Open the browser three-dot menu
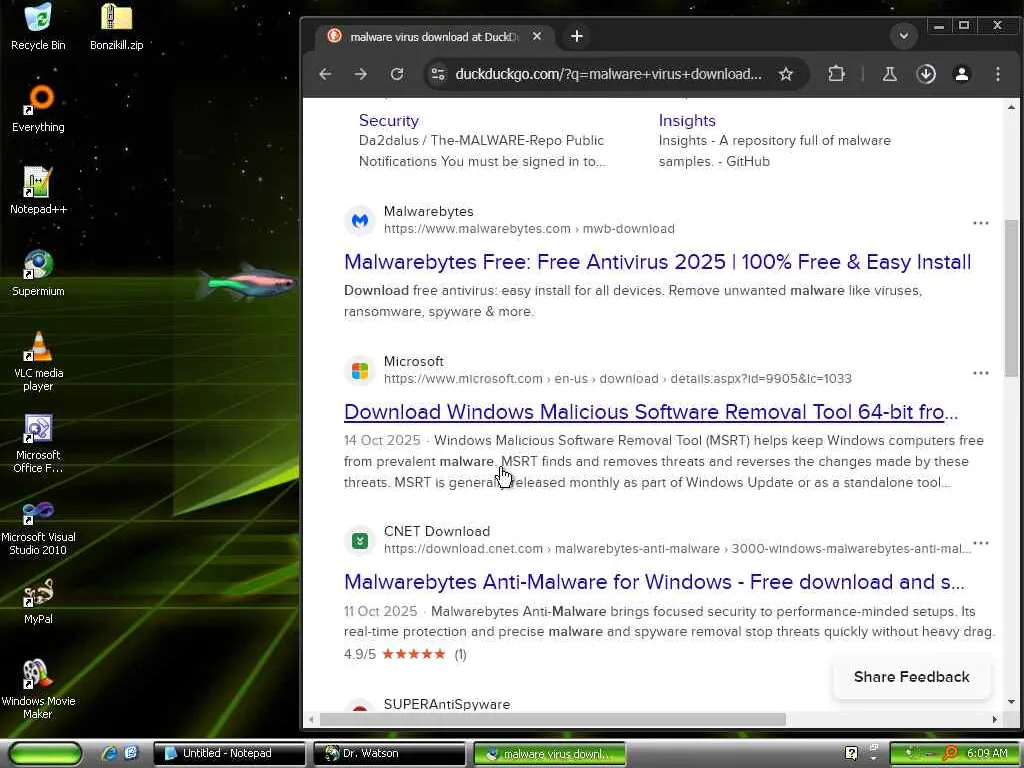The image size is (1024, 768). click(998, 74)
